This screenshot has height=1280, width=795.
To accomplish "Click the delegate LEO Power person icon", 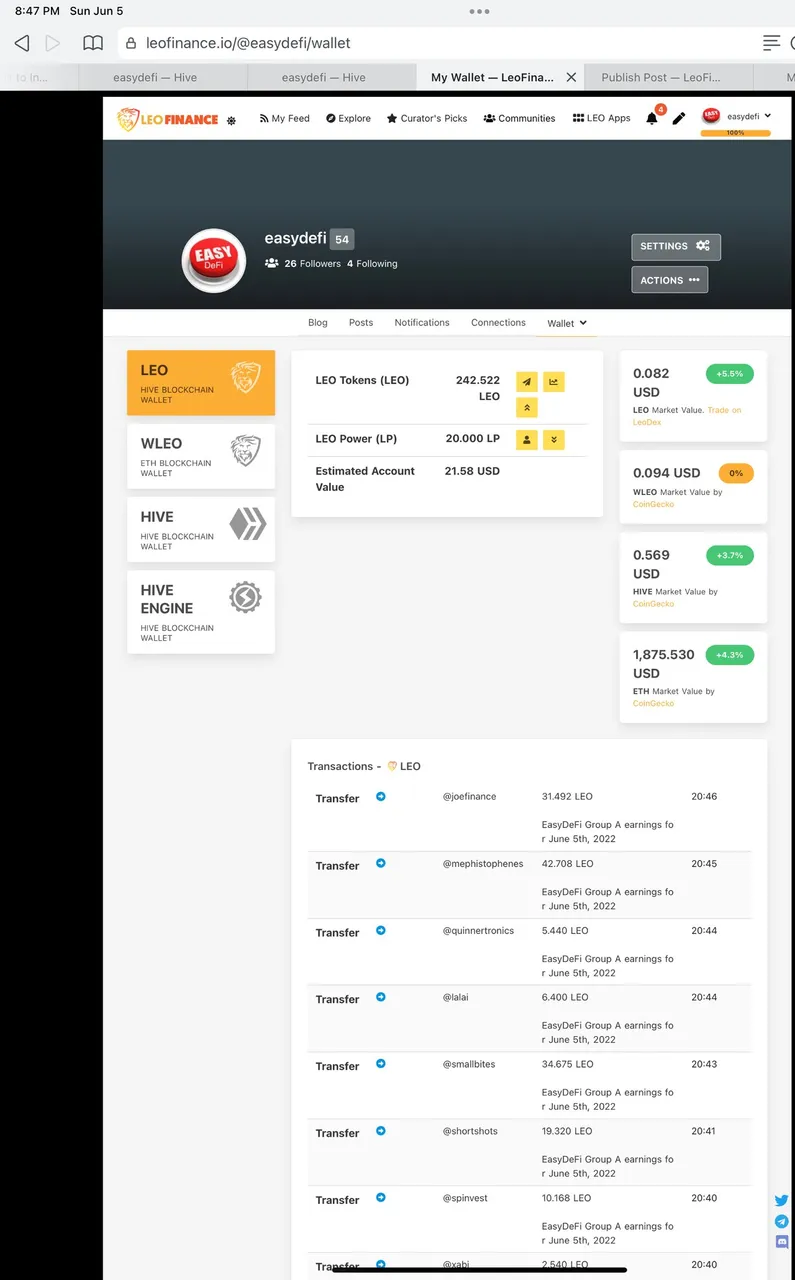I will click(x=527, y=440).
